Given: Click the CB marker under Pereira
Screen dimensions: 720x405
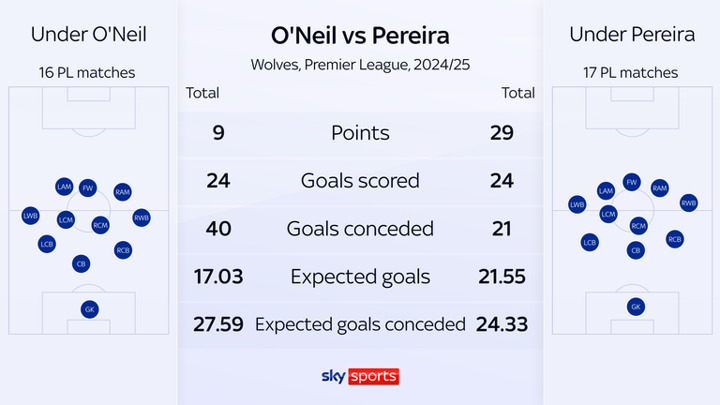Looking at the screenshot, I should (x=635, y=250).
